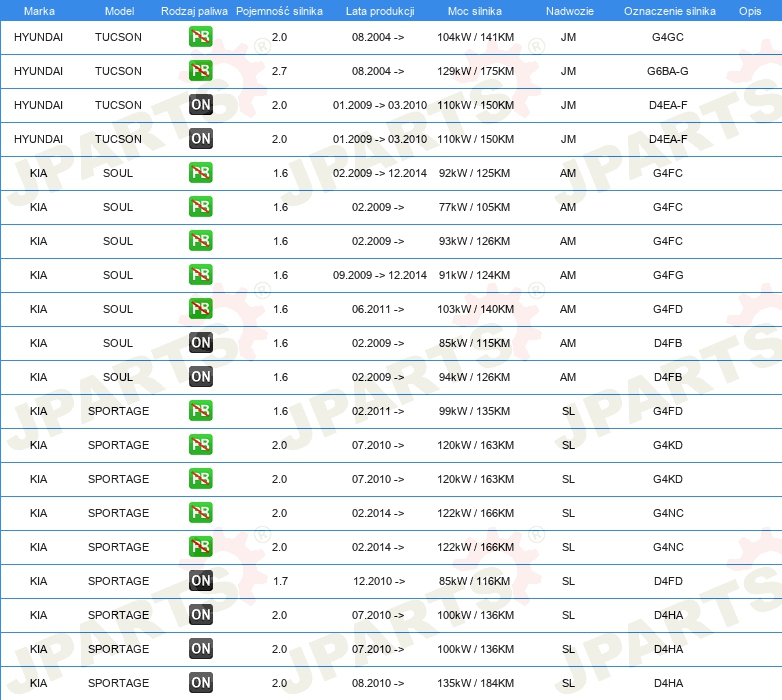The width and height of the screenshot is (782, 700).
Task: Click diesel ON icon for Soul 85kW row
Action: pyautogui.click(x=200, y=343)
